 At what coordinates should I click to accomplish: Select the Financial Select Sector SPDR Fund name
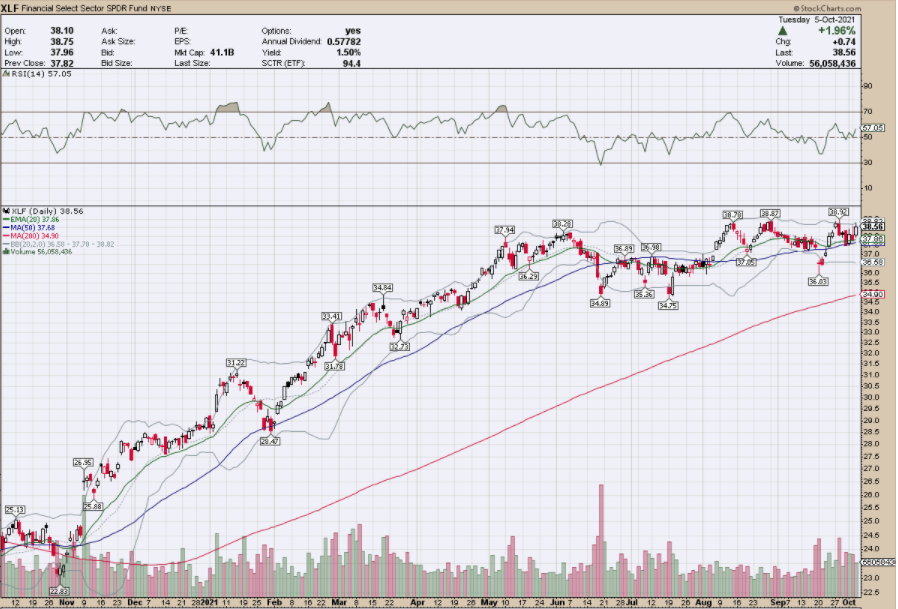coord(85,9)
